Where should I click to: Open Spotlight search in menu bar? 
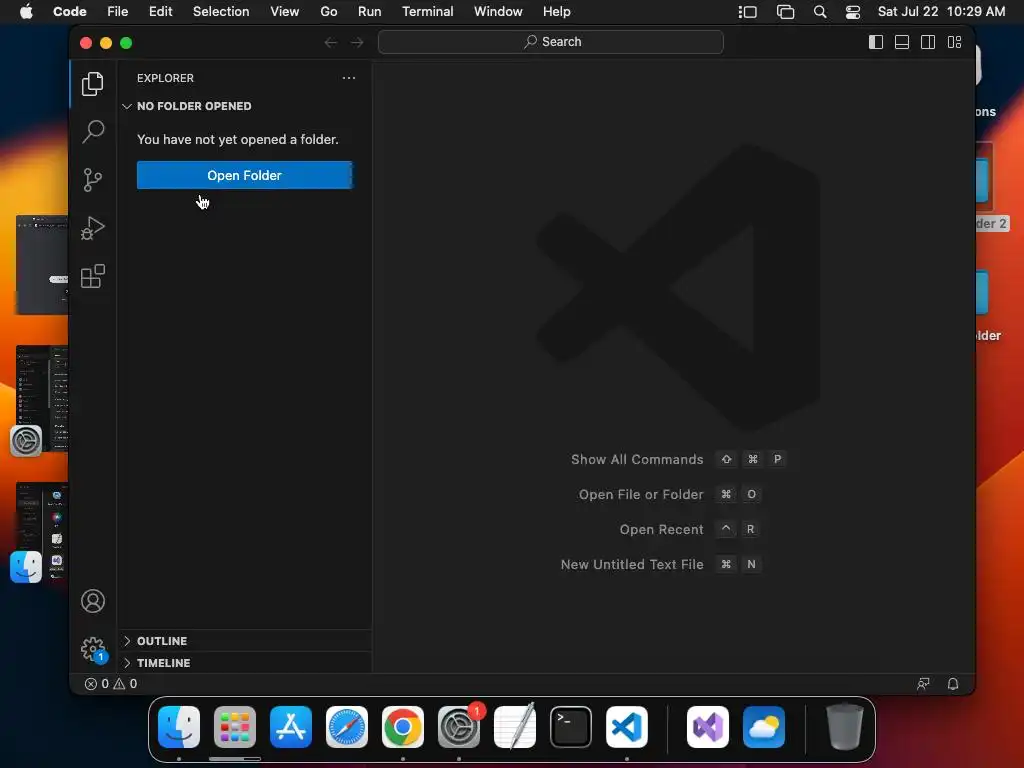click(820, 12)
